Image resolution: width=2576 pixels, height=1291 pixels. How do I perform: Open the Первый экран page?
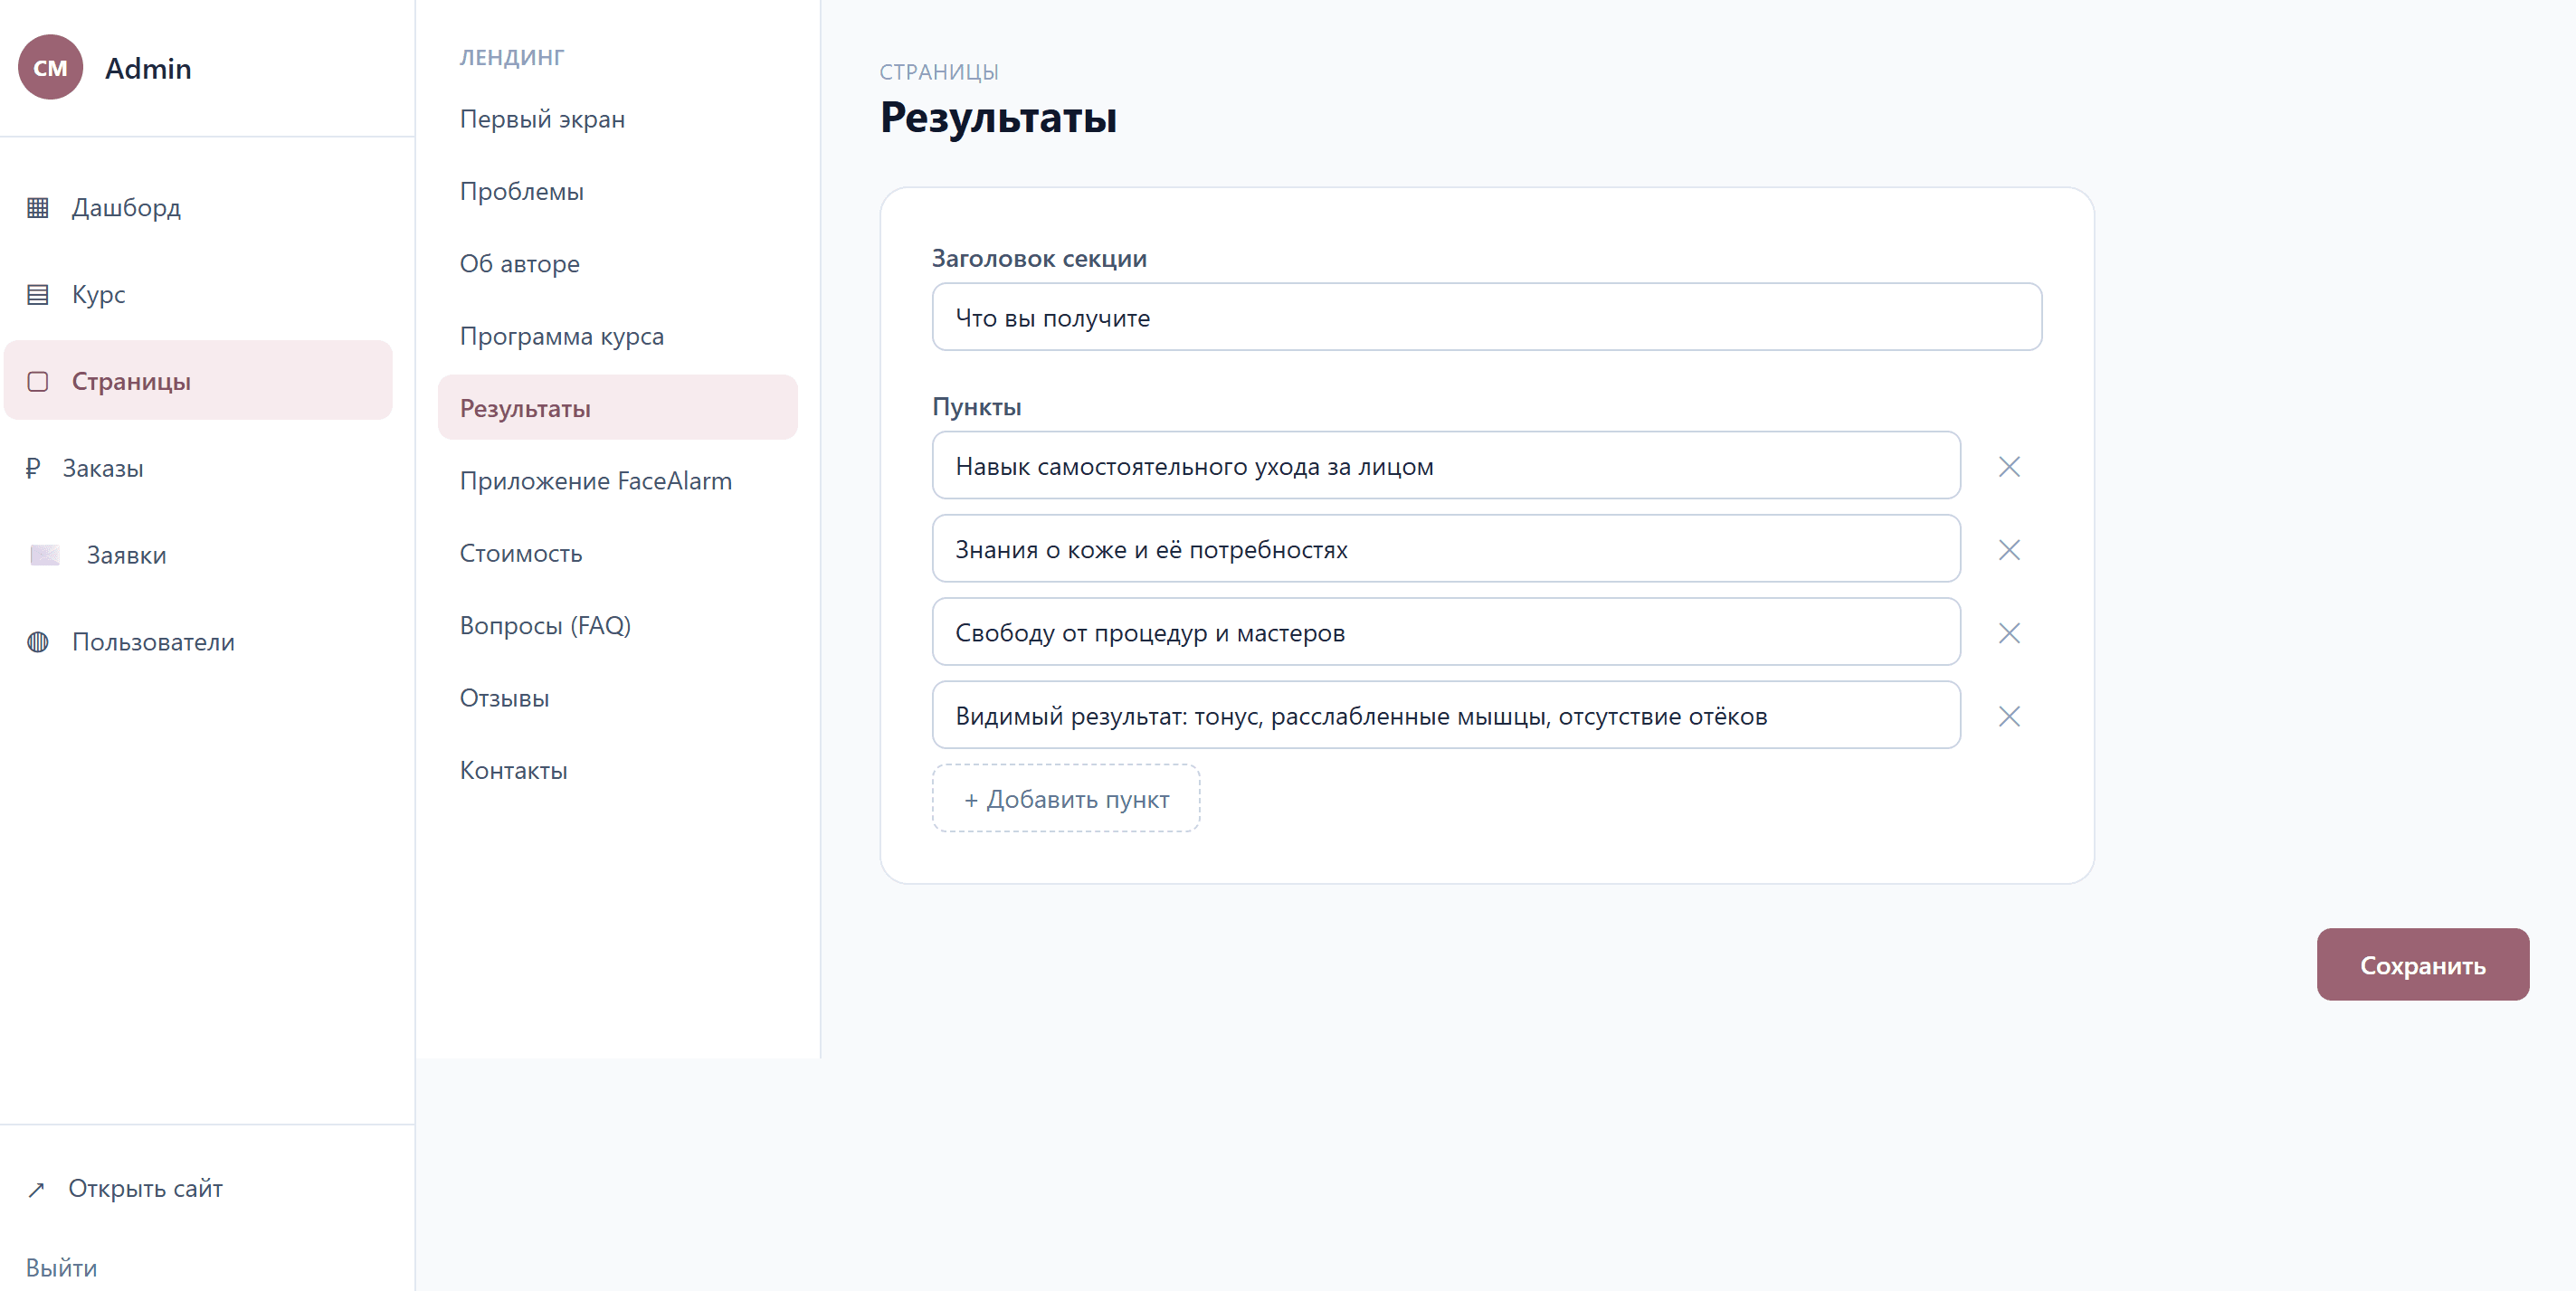click(617, 119)
